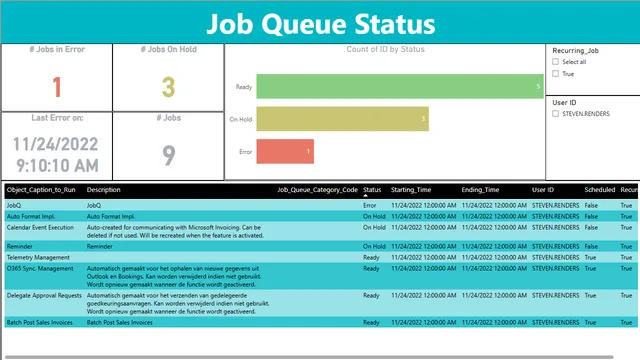Click the Ready axis label in chart
The image size is (640, 360).
[244, 87]
